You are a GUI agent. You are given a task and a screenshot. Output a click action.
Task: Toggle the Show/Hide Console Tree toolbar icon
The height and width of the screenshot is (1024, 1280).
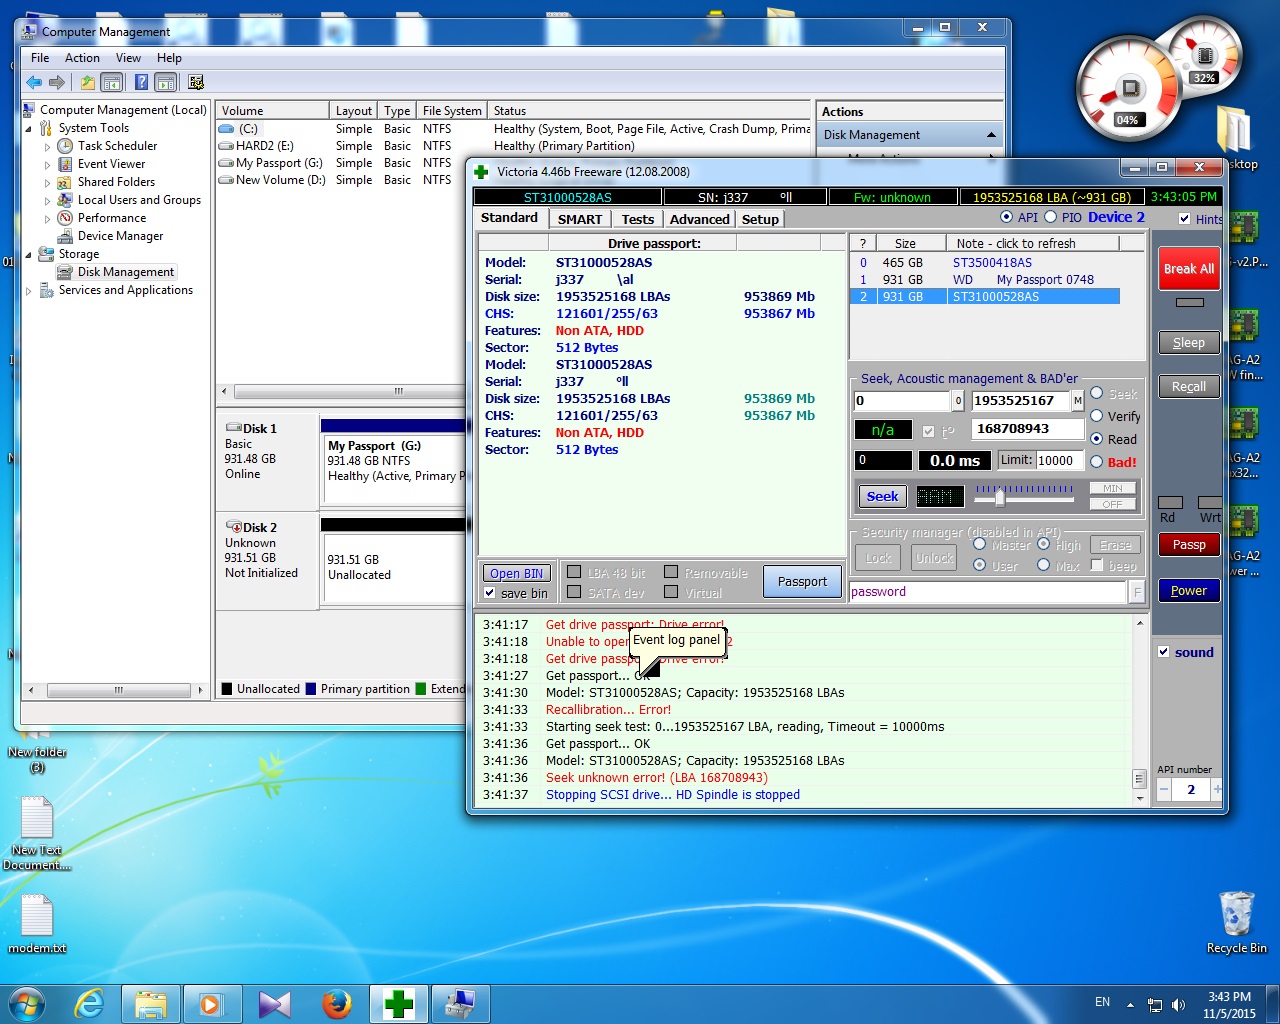pyautogui.click(x=112, y=82)
